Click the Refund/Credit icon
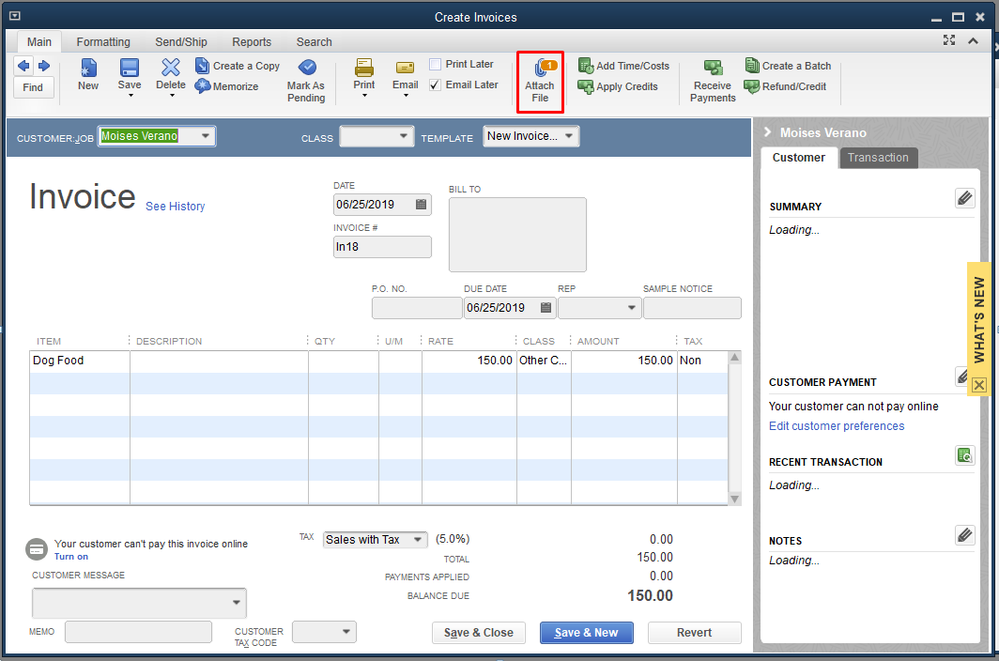Image resolution: width=999 pixels, height=661 pixels. [752, 87]
